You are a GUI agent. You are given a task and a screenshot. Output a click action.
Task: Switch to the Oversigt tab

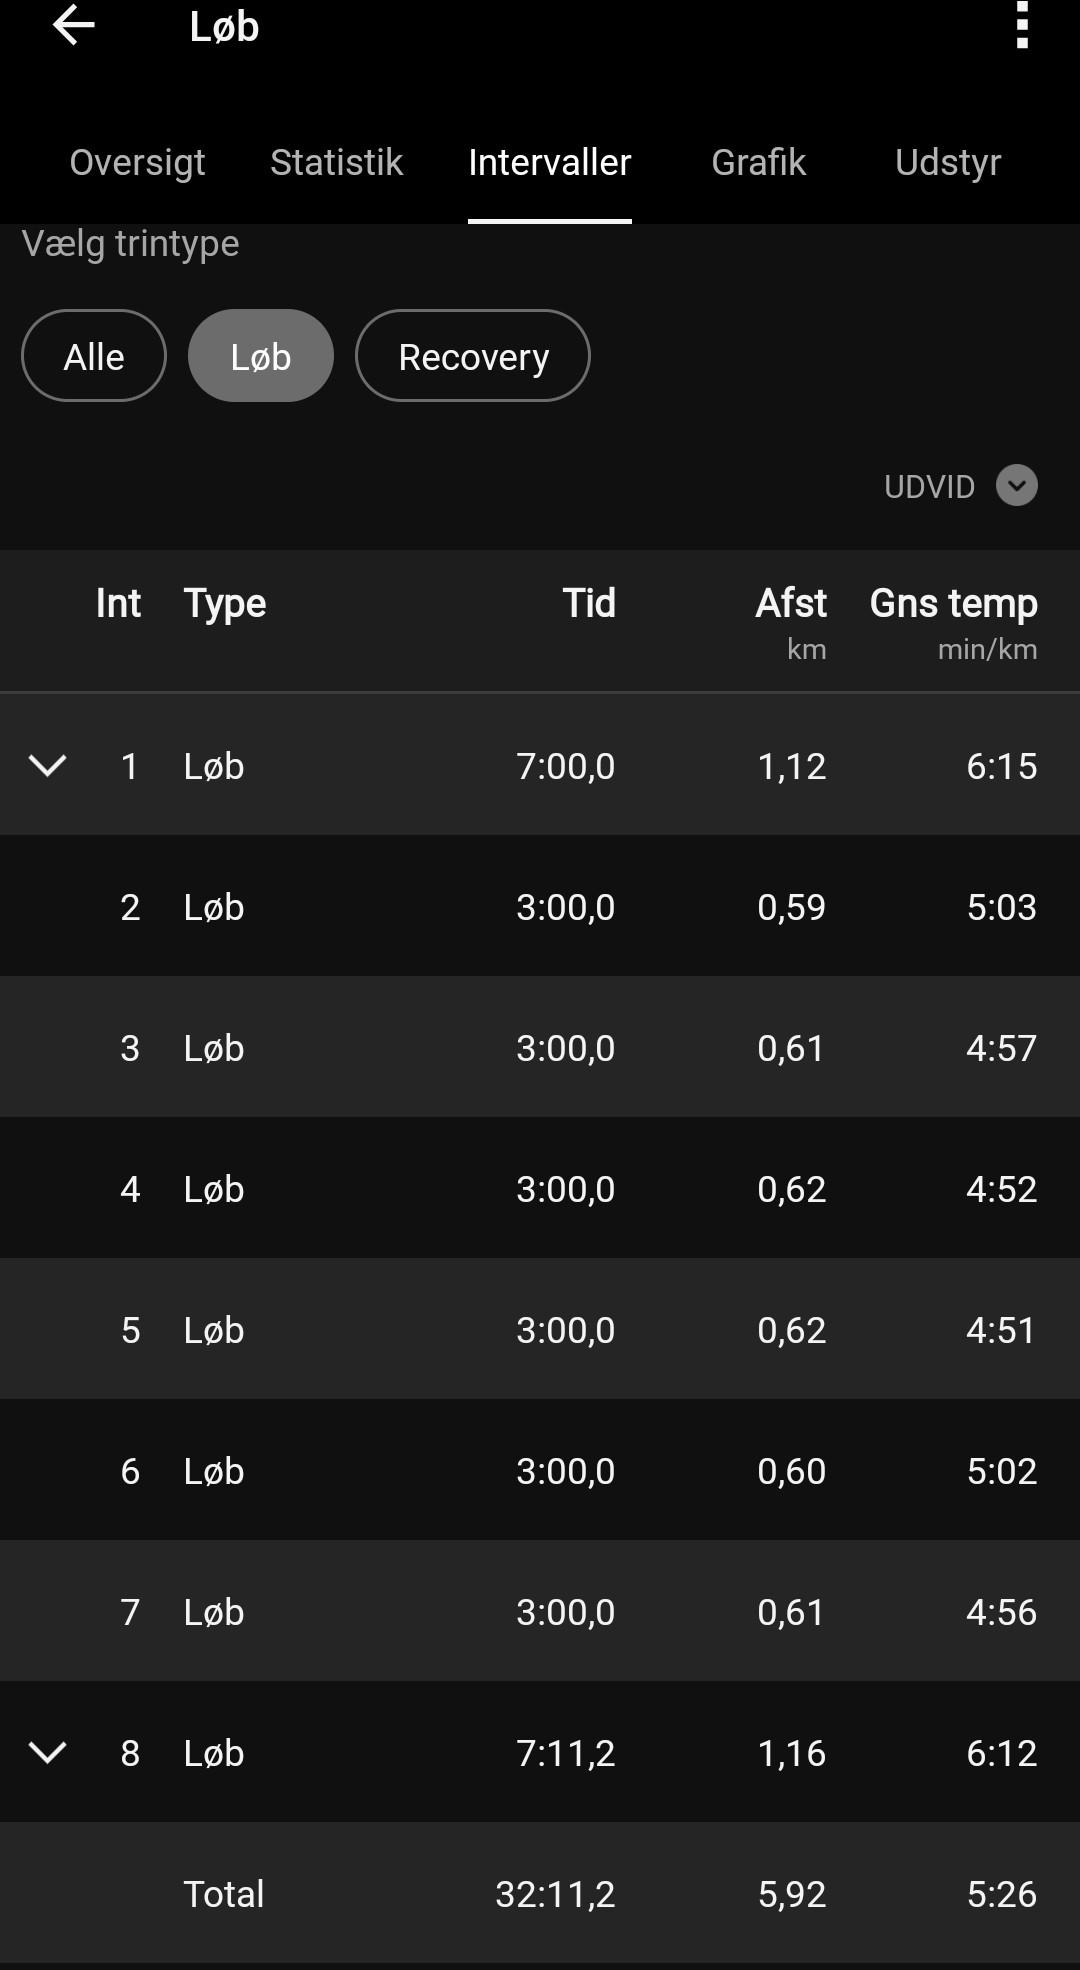pyautogui.click(x=137, y=162)
